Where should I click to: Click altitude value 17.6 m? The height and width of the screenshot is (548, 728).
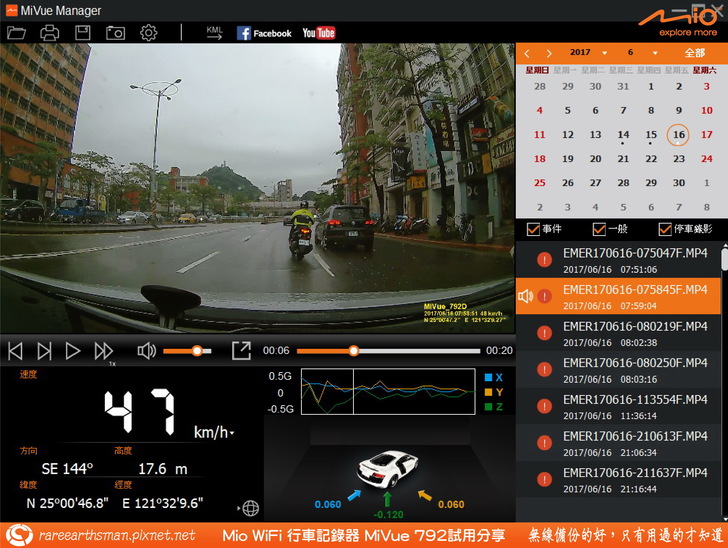tap(163, 469)
